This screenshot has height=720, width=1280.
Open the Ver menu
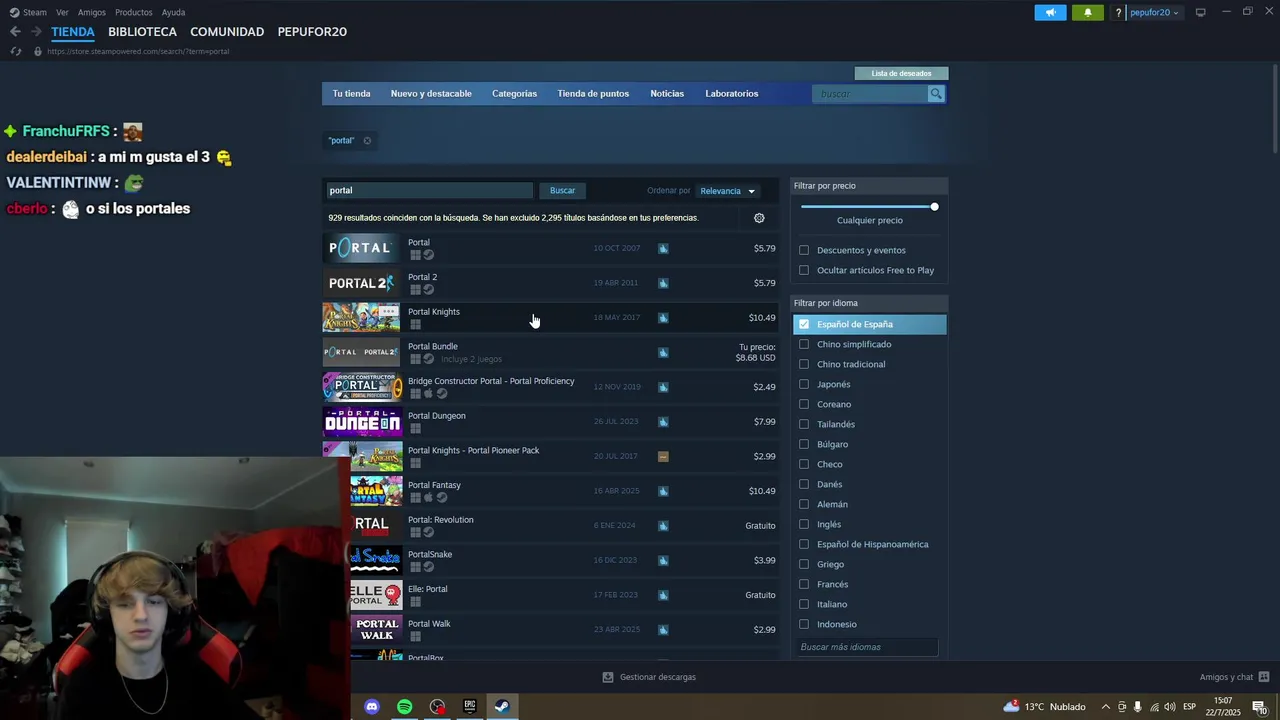62,12
